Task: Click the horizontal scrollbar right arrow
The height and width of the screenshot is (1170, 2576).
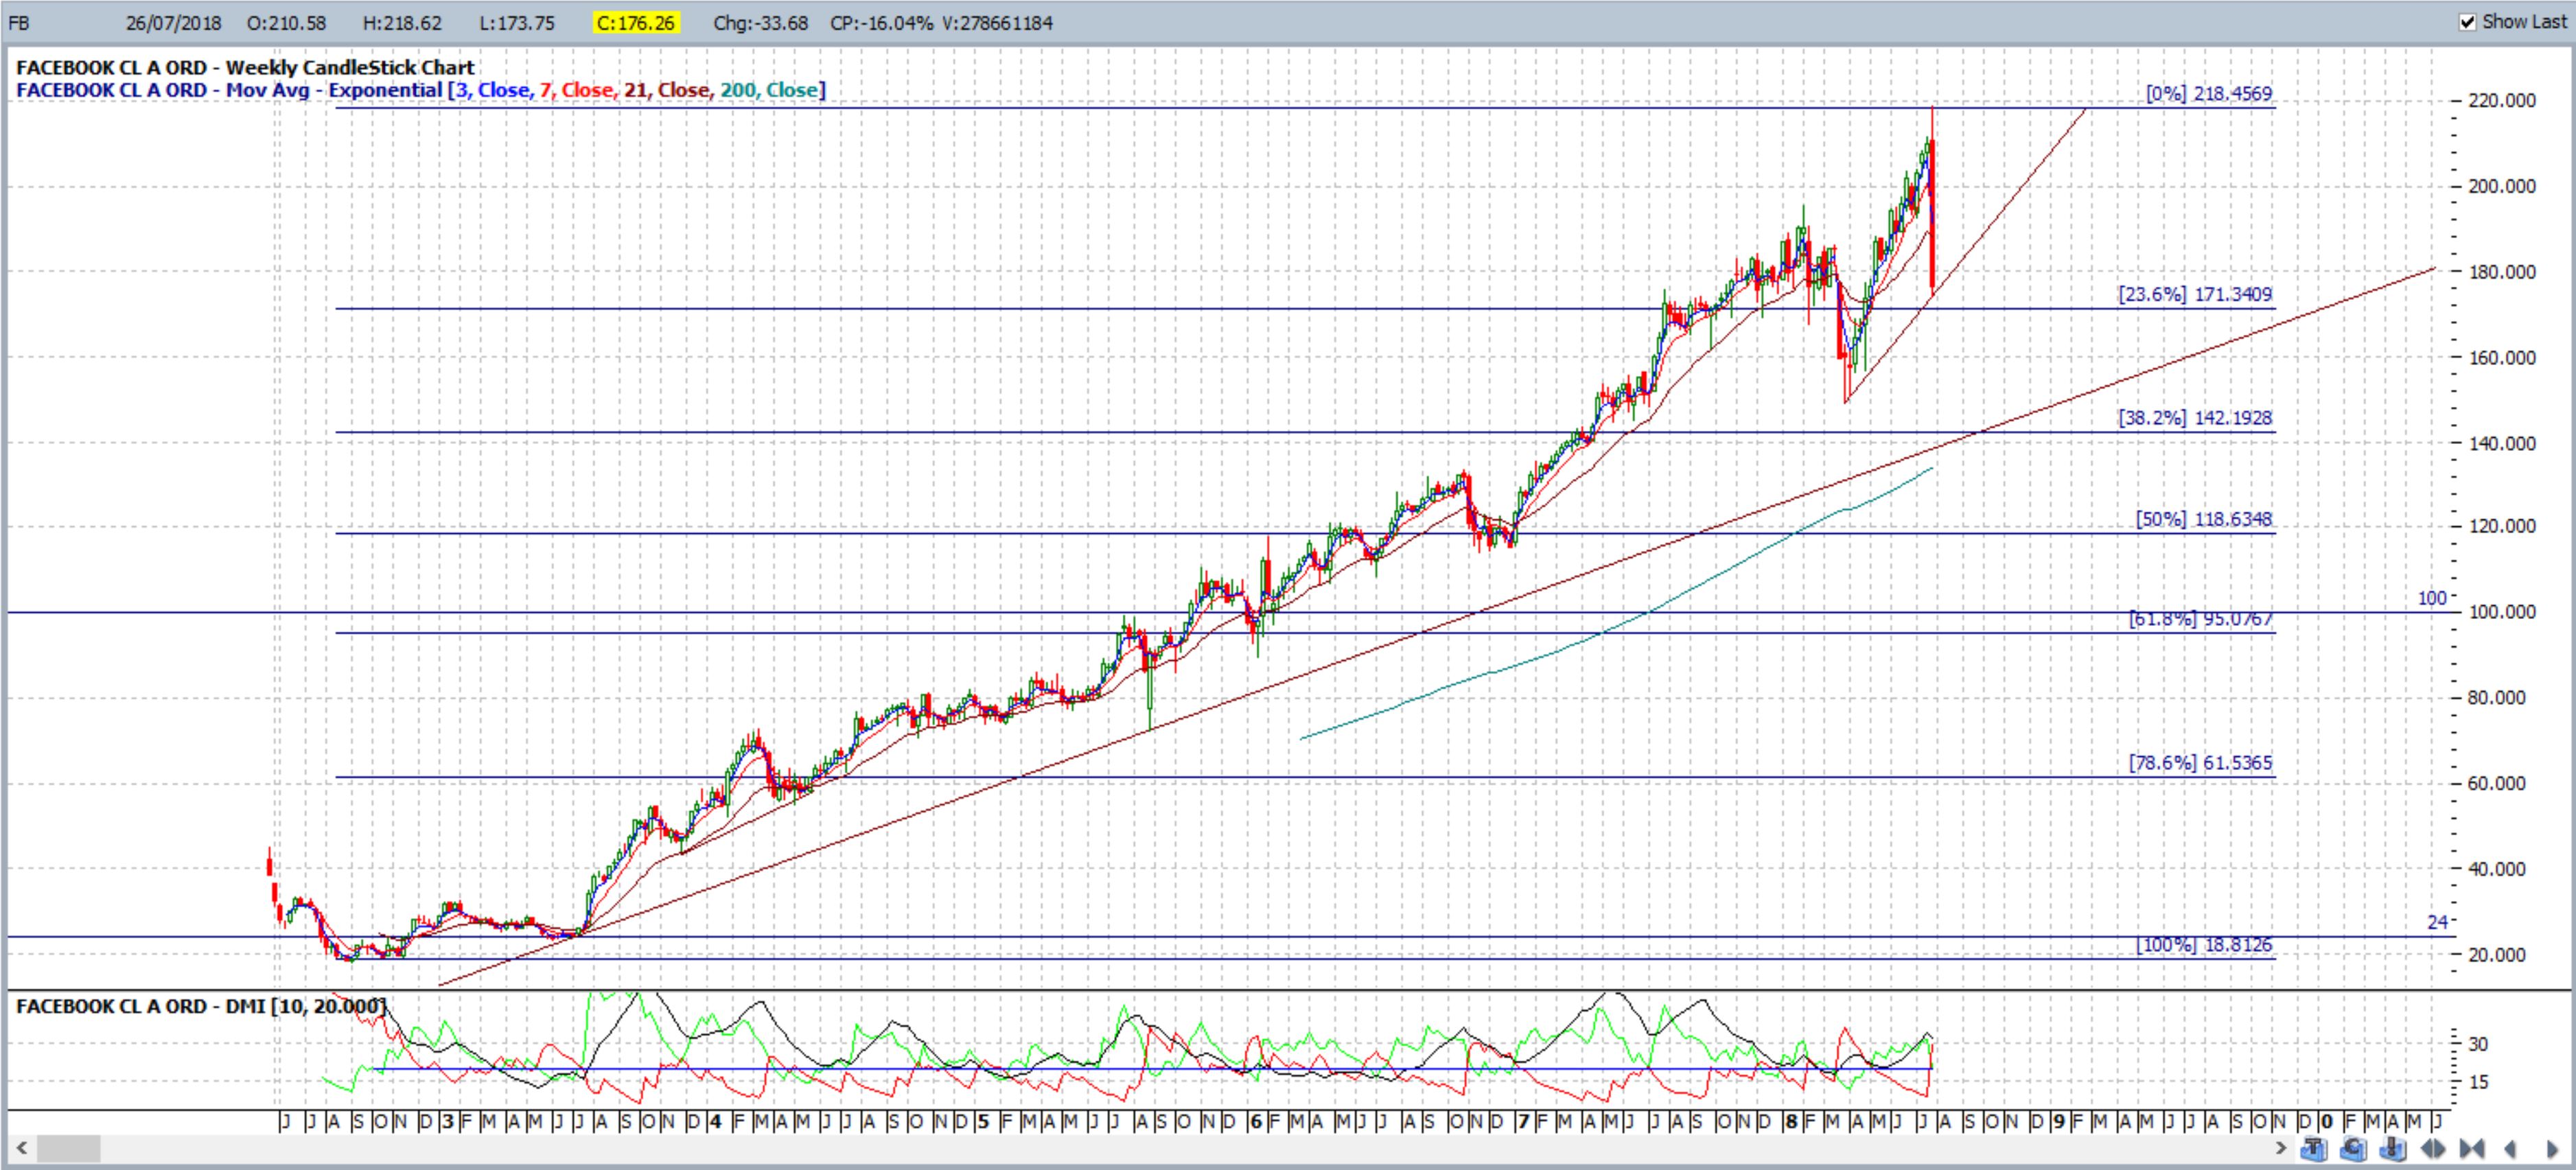Action: (2282, 1148)
